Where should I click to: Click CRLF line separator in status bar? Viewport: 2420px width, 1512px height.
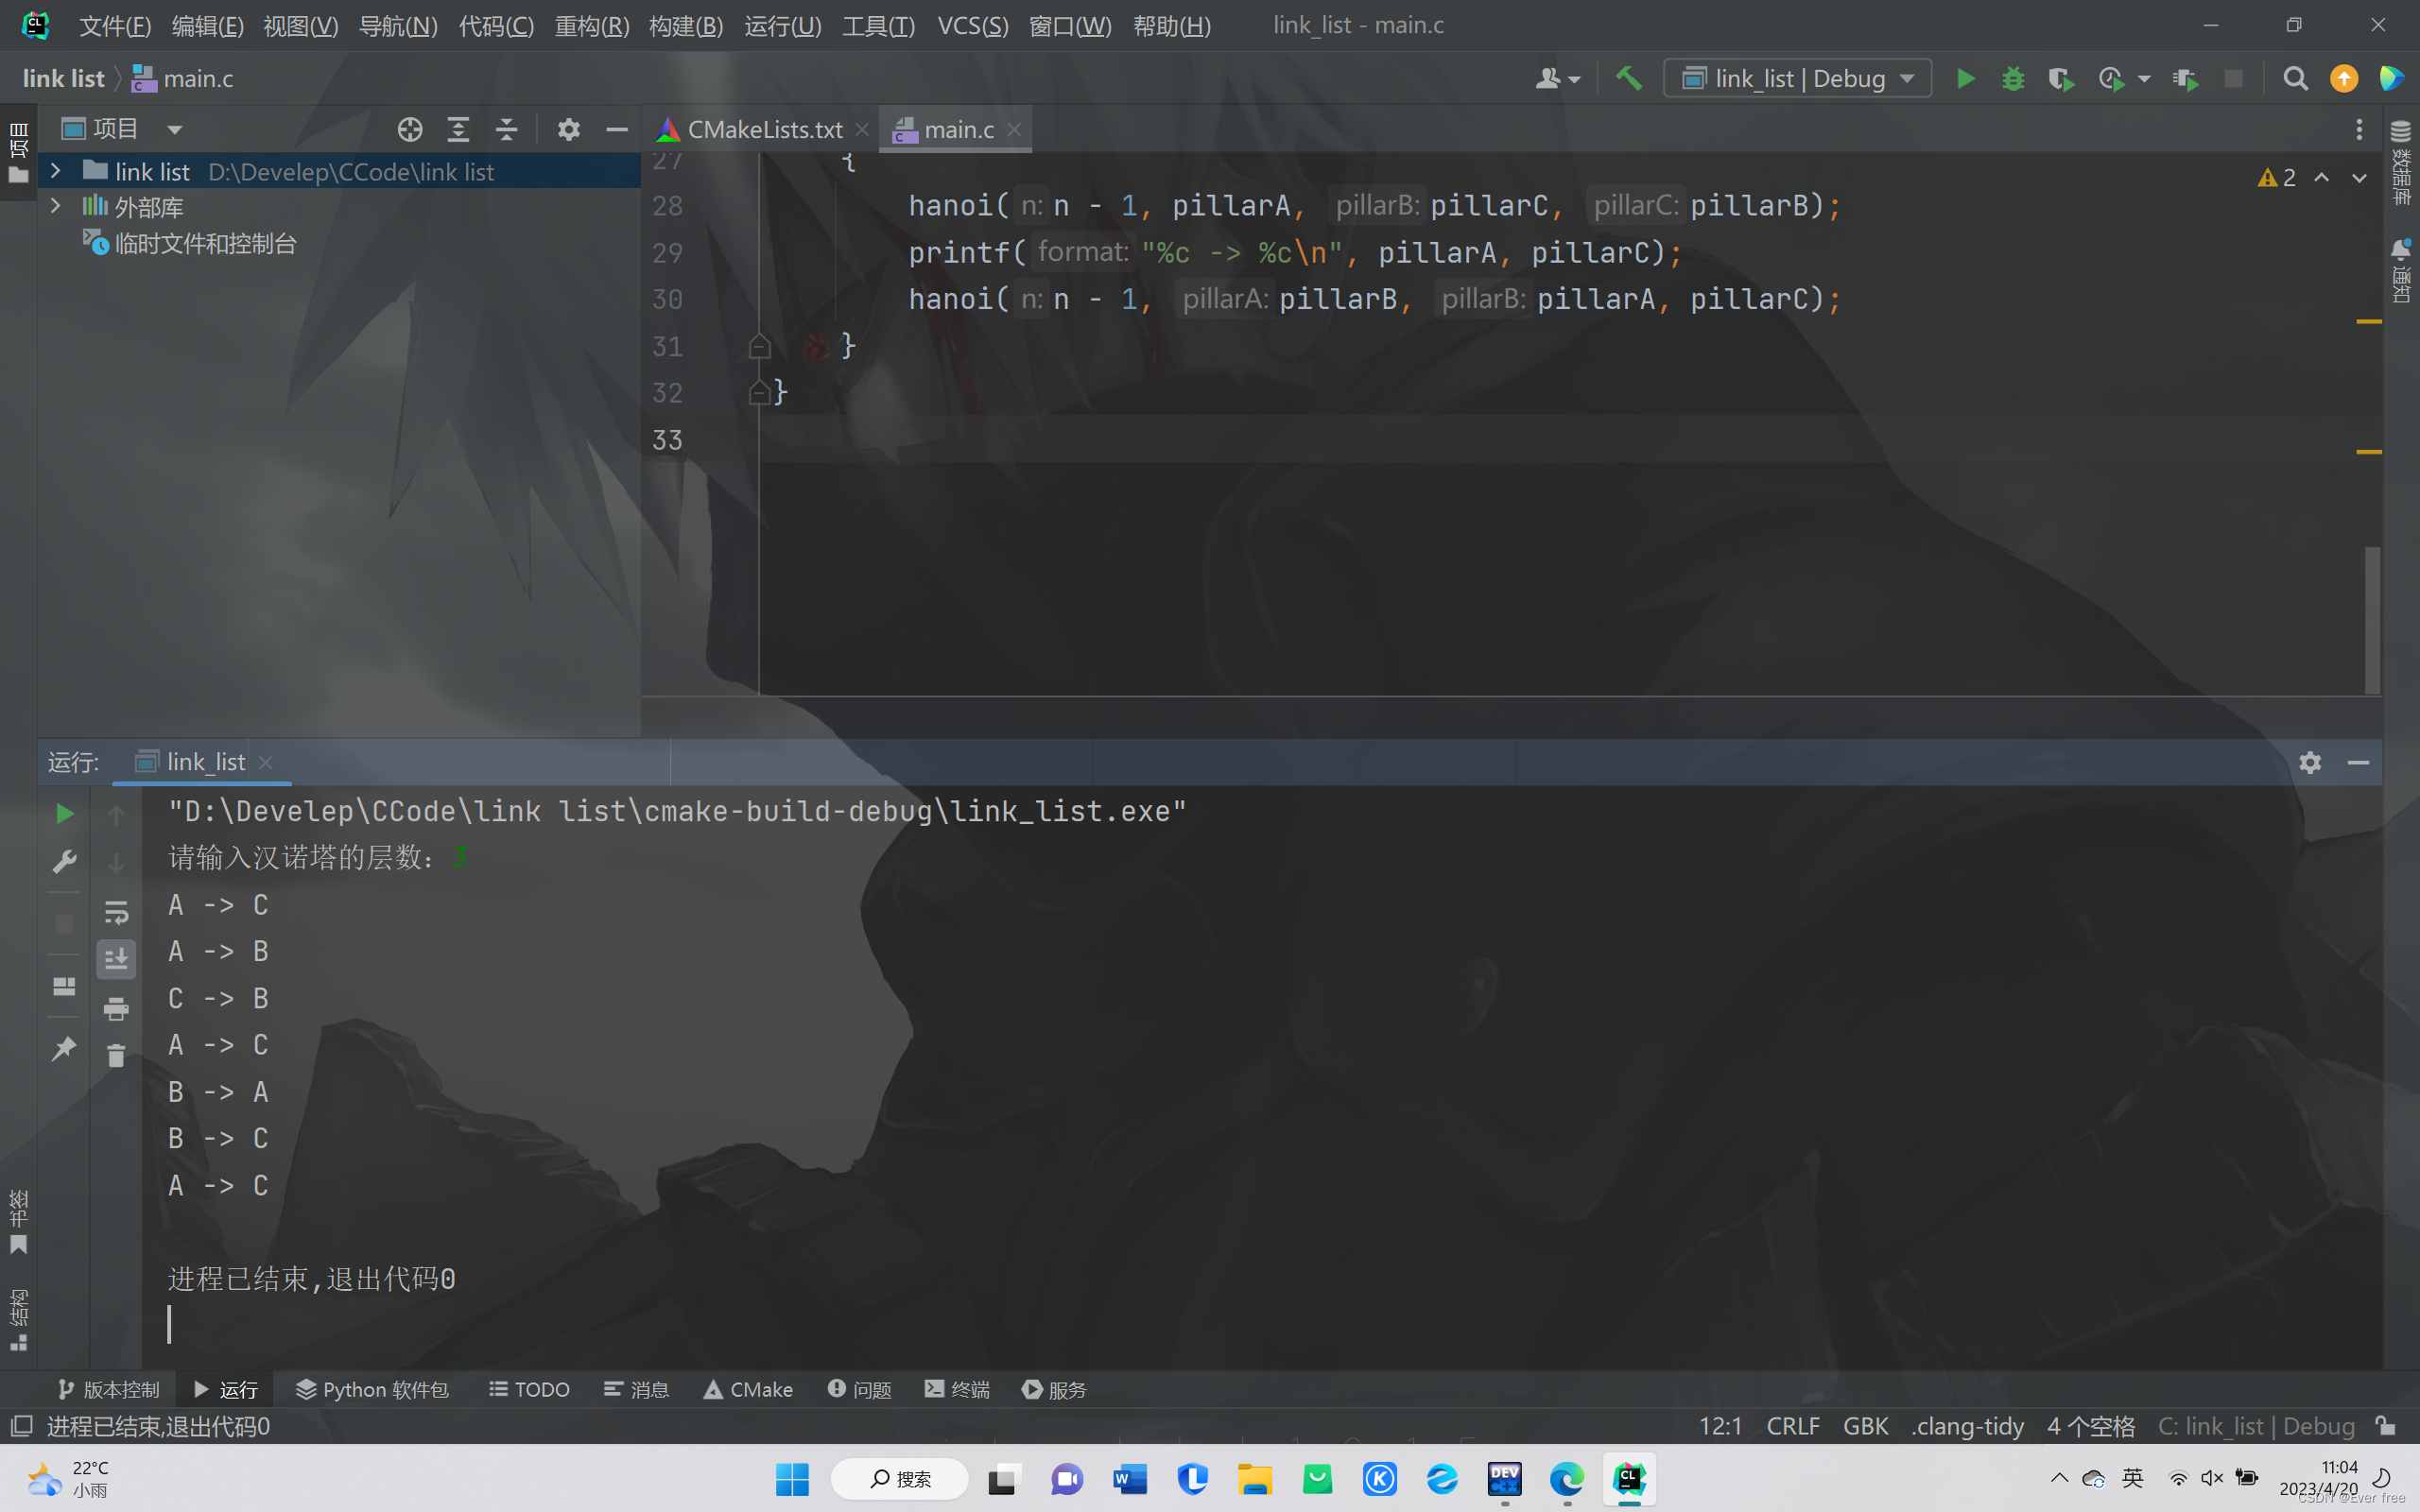[1792, 1426]
